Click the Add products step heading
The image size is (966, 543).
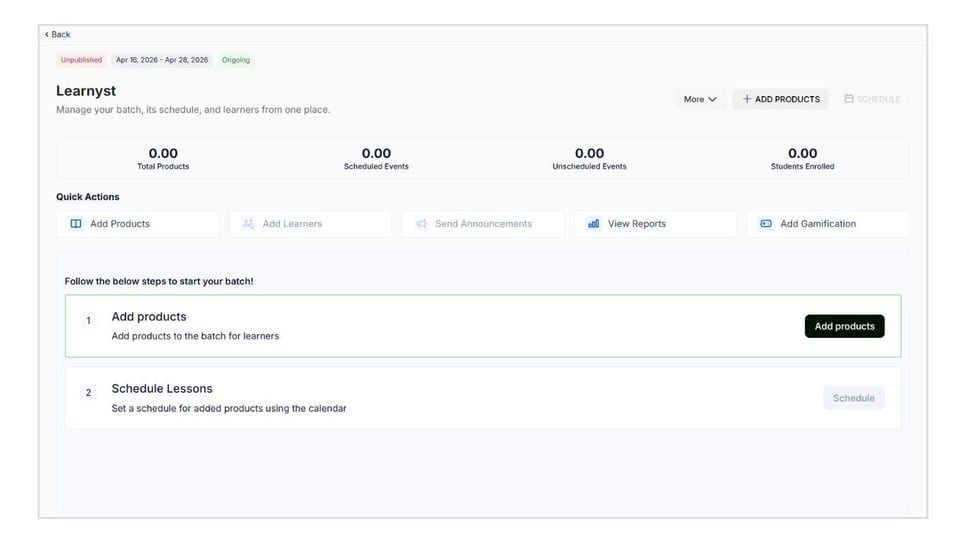click(x=149, y=317)
